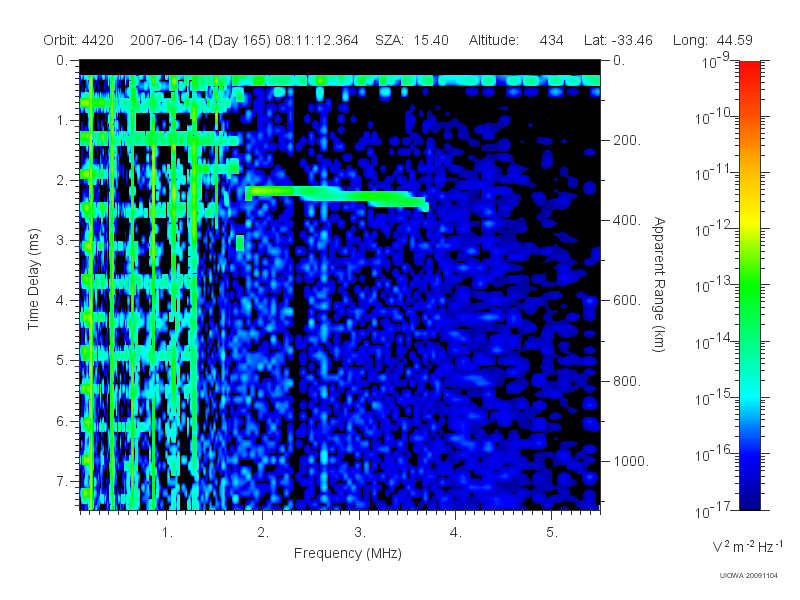This screenshot has height=600, width=800.
Task: Click the apparent range tick label '400.'
Action: [x=627, y=220]
